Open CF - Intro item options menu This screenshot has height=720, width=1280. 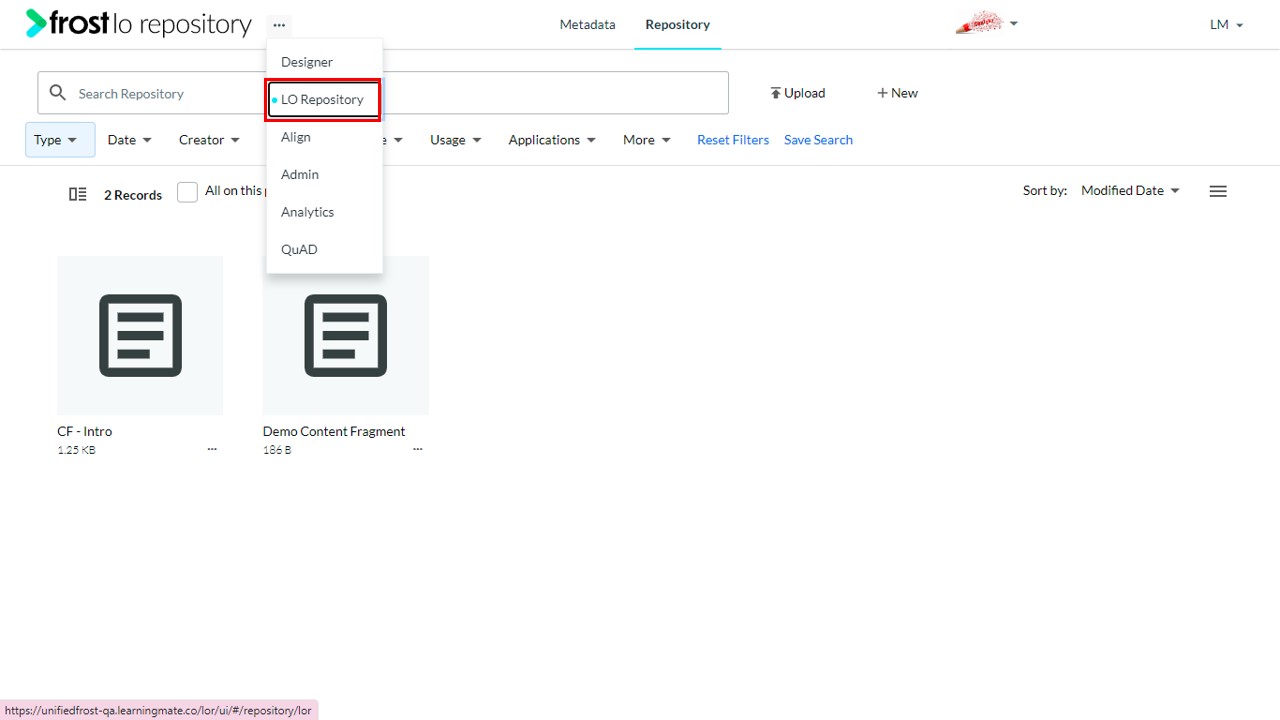[x=212, y=450]
